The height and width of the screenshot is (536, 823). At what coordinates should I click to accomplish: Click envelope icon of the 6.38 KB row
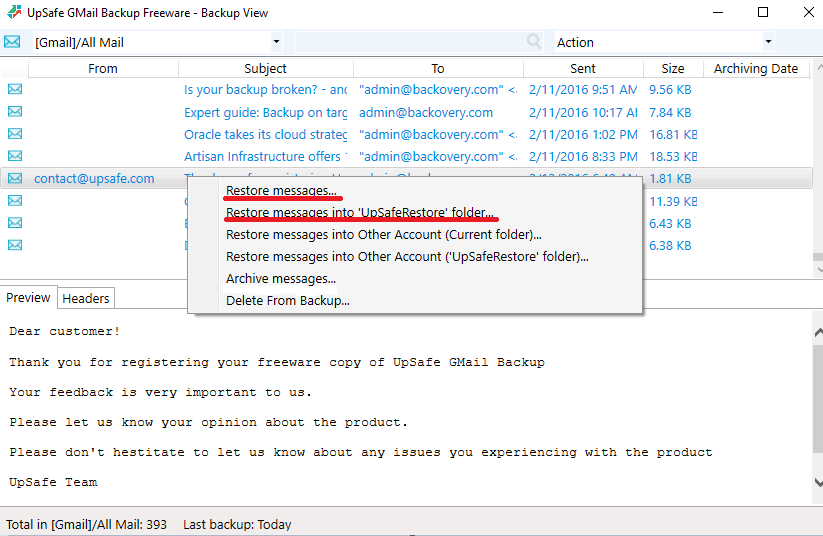(x=15, y=245)
